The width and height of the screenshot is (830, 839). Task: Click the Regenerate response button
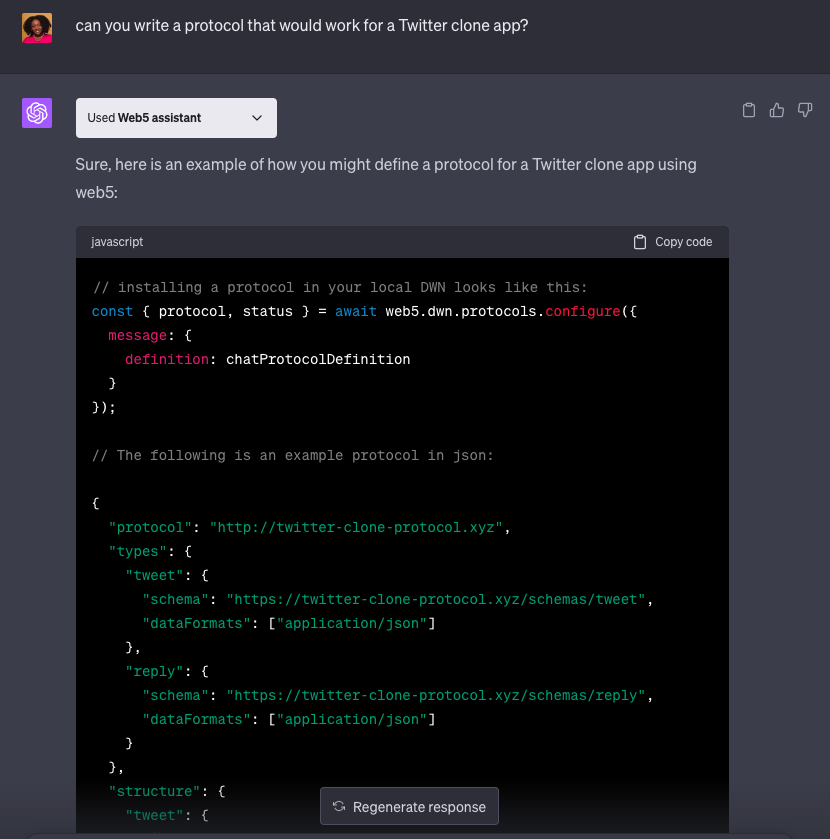[x=409, y=806]
